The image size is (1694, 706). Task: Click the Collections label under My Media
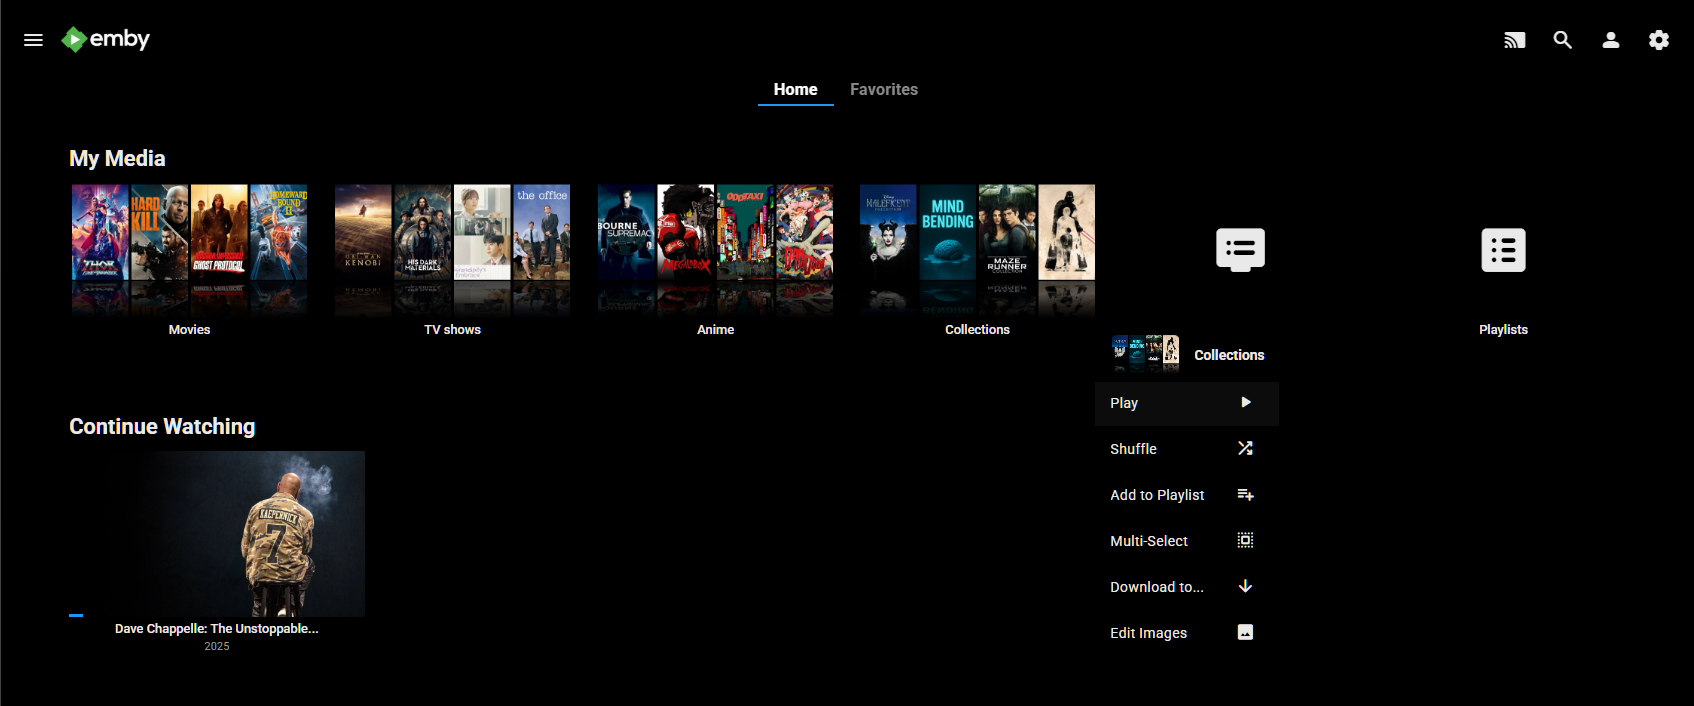pos(977,330)
